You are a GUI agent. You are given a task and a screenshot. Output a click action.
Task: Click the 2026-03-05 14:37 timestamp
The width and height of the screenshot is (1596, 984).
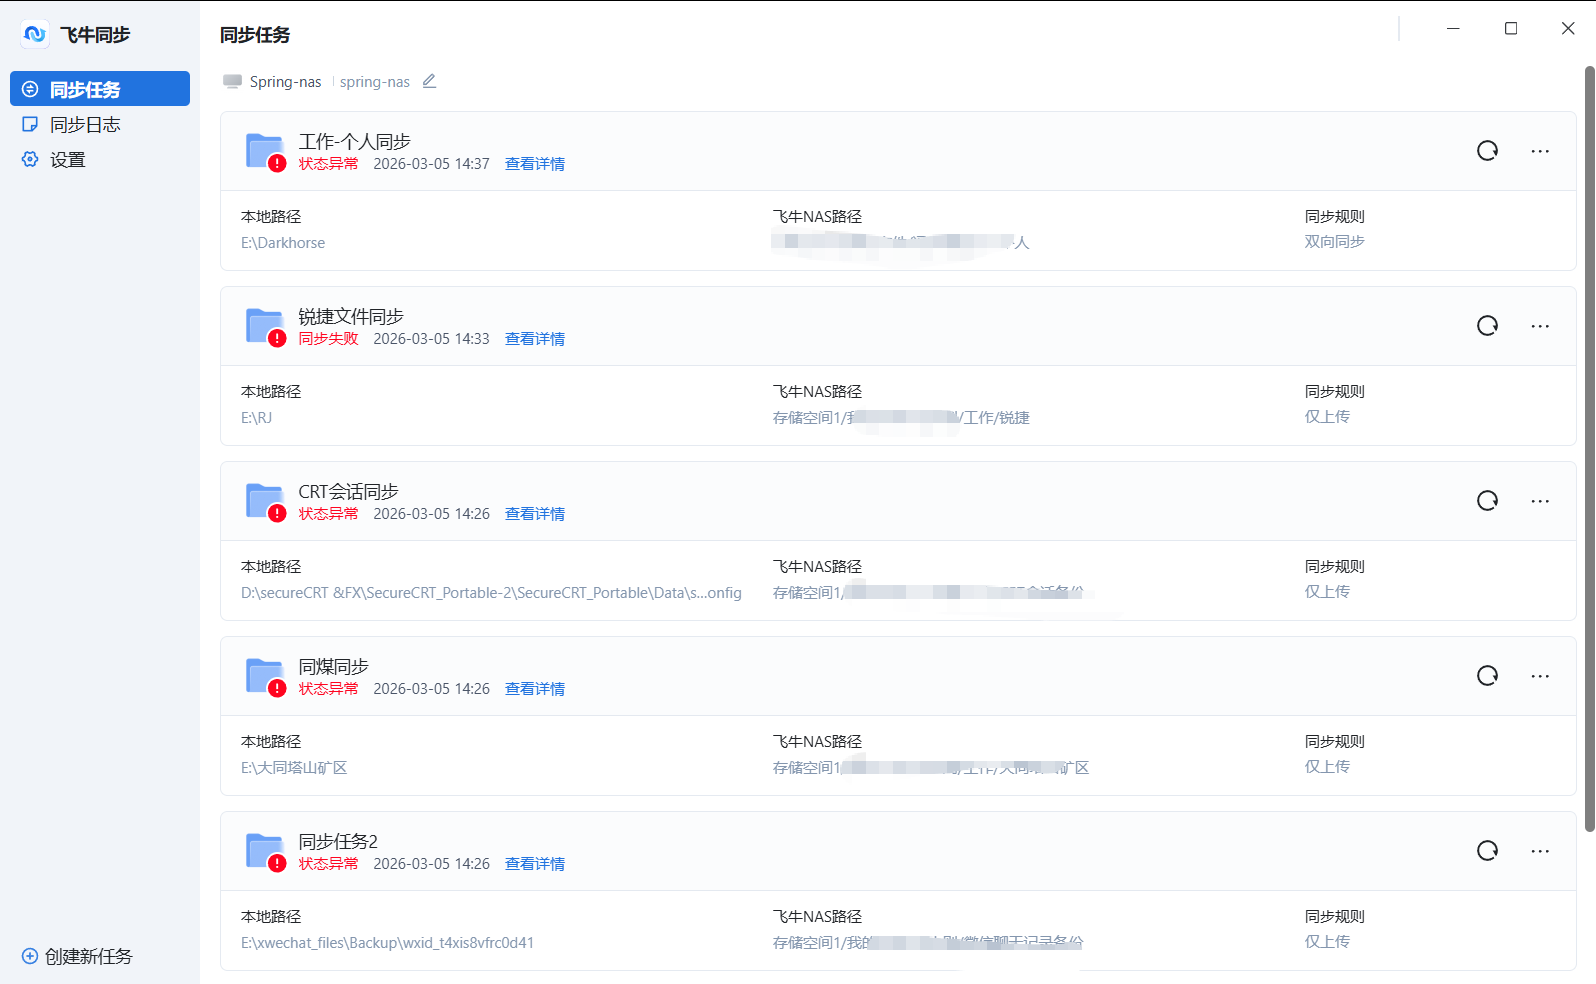(x=432, y=164)
